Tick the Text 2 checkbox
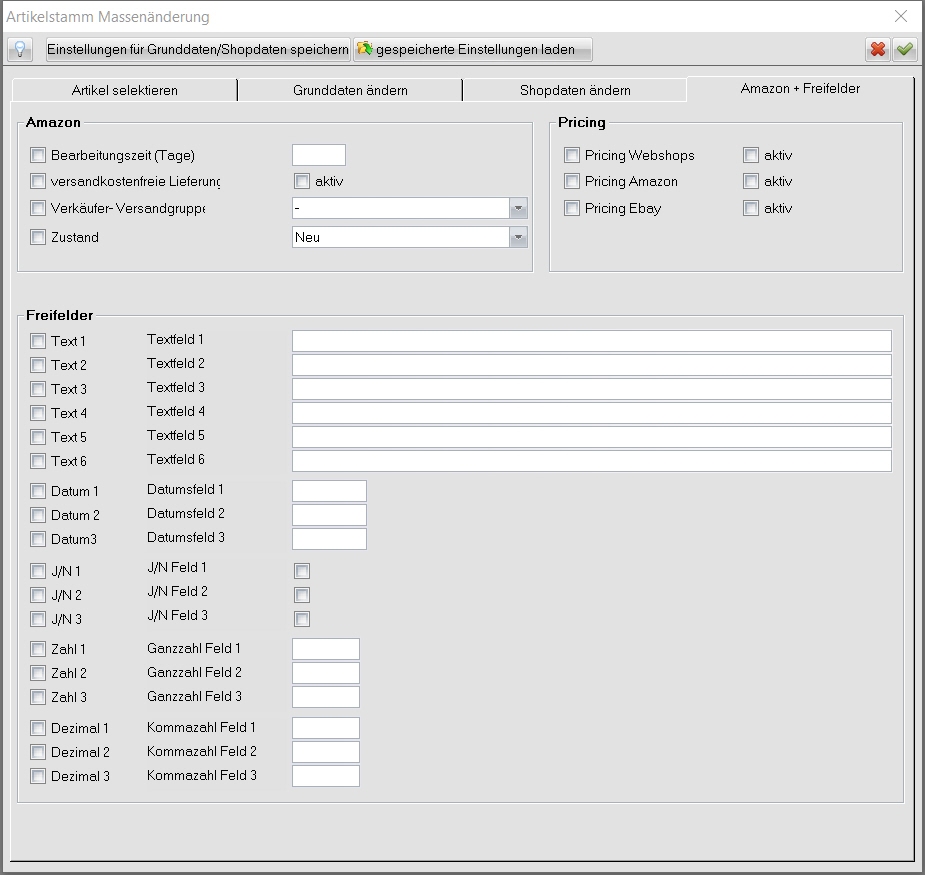The width and height of the screenshot is (925, 875). click(x=38, y=365)
